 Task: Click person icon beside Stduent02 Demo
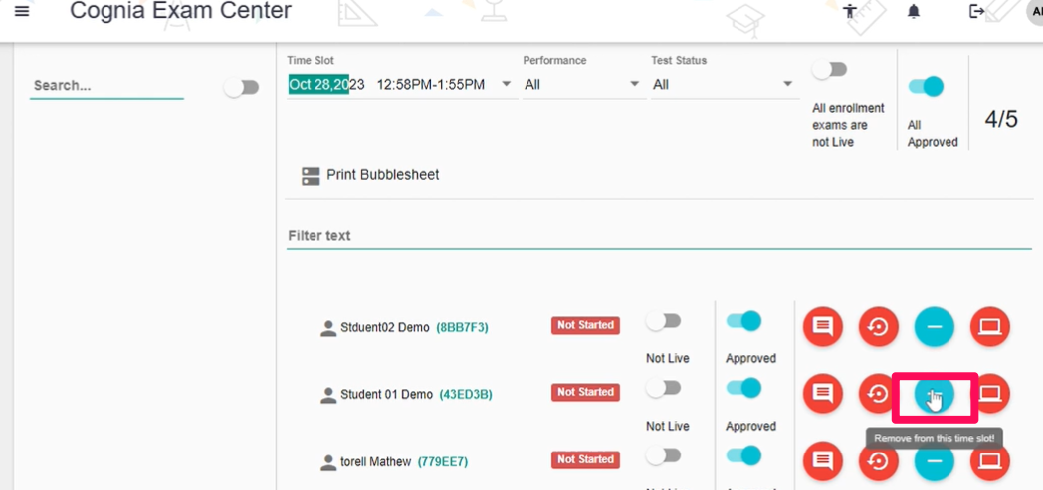tap(328, 328)
